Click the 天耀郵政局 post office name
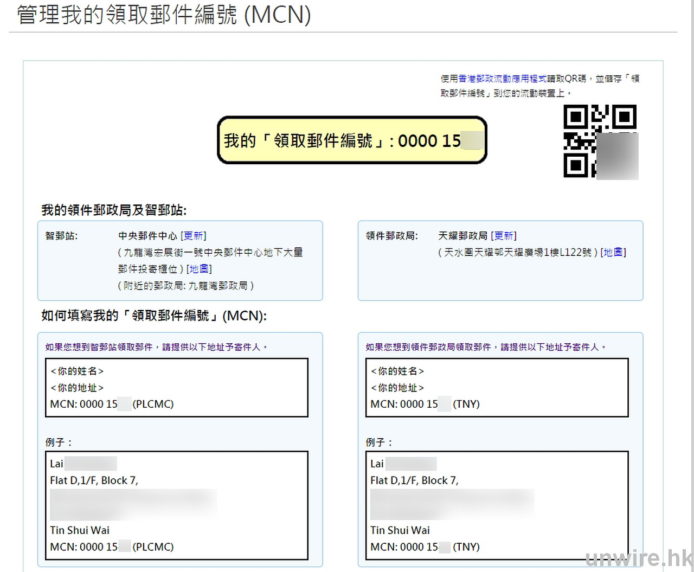This screenshot has height=572, width=694. (463, 236)
